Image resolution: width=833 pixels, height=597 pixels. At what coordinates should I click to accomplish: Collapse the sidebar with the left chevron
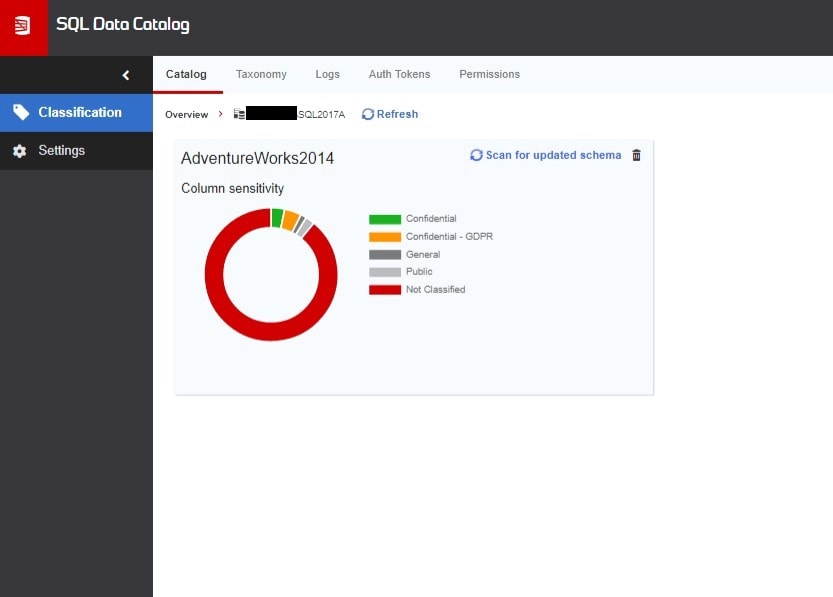pos(126,75)
